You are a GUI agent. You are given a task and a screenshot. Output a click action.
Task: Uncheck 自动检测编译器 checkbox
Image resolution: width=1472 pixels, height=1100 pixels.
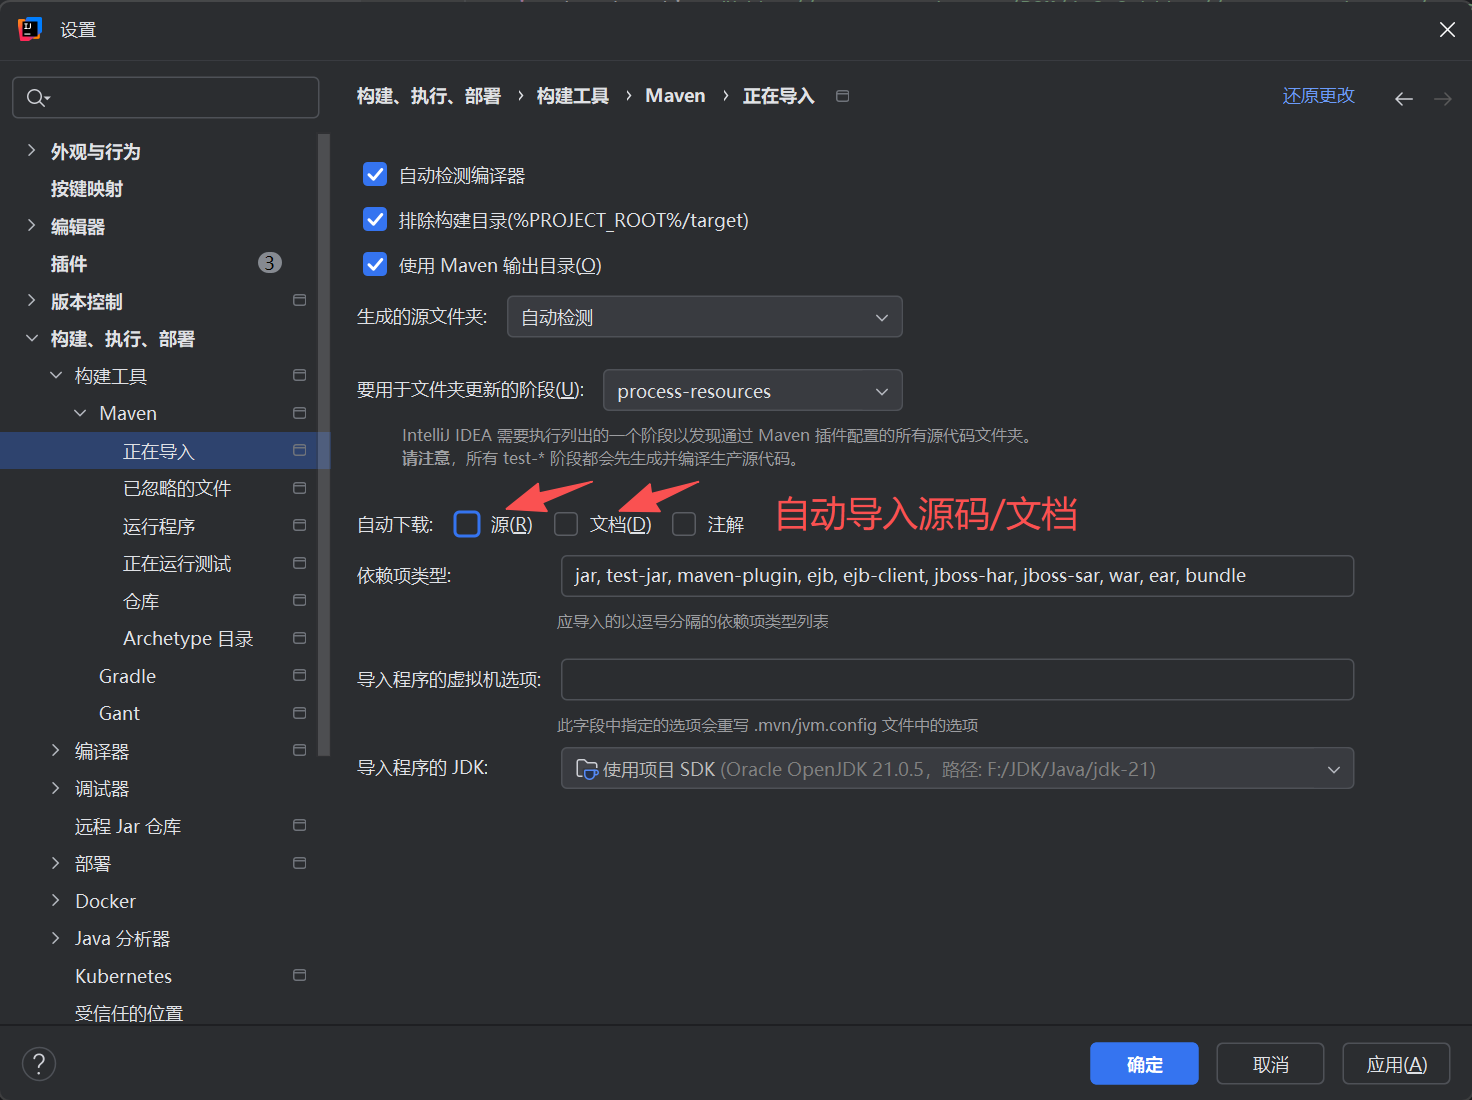[x=375, y=175]
